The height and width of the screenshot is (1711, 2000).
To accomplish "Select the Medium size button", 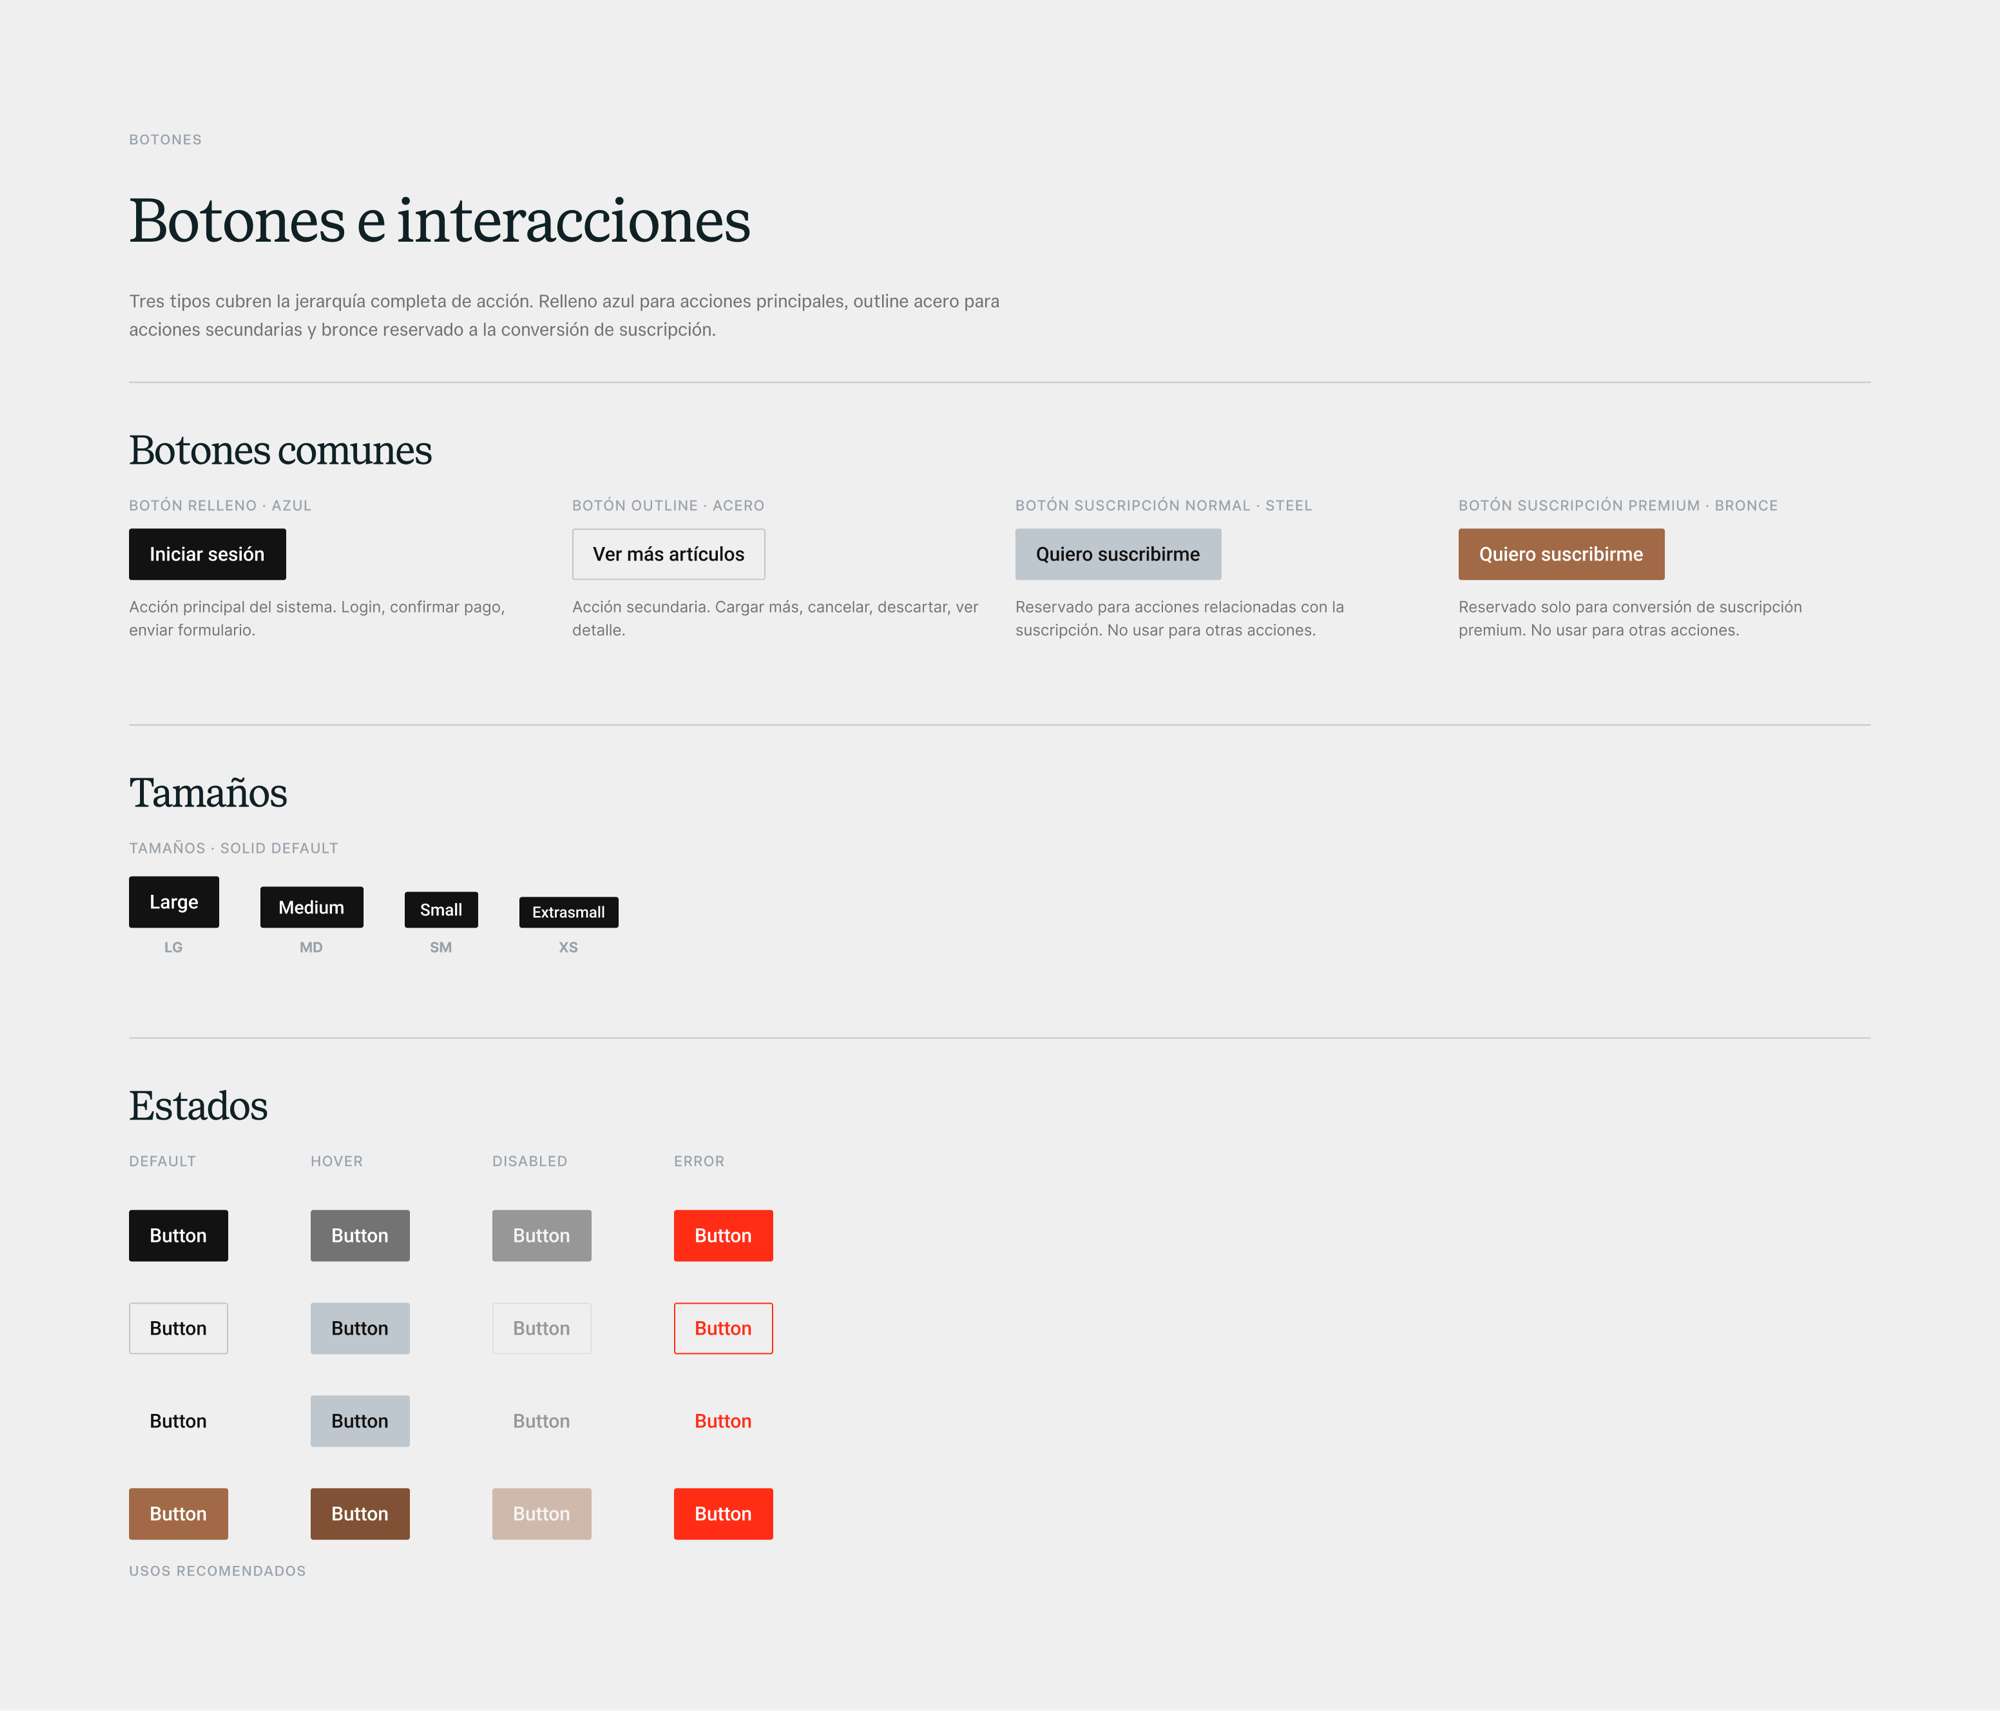I will tap(311, 907).
